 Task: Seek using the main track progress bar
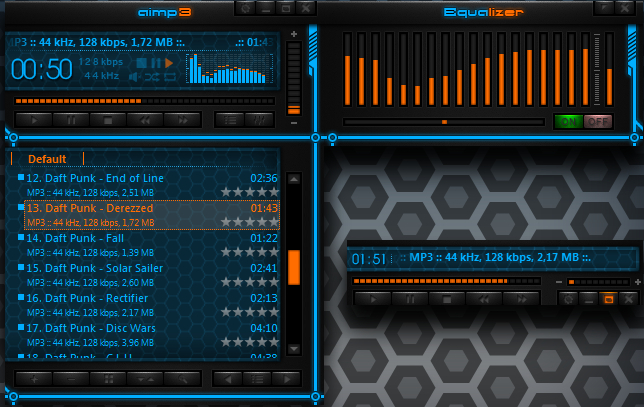[144, 101]
